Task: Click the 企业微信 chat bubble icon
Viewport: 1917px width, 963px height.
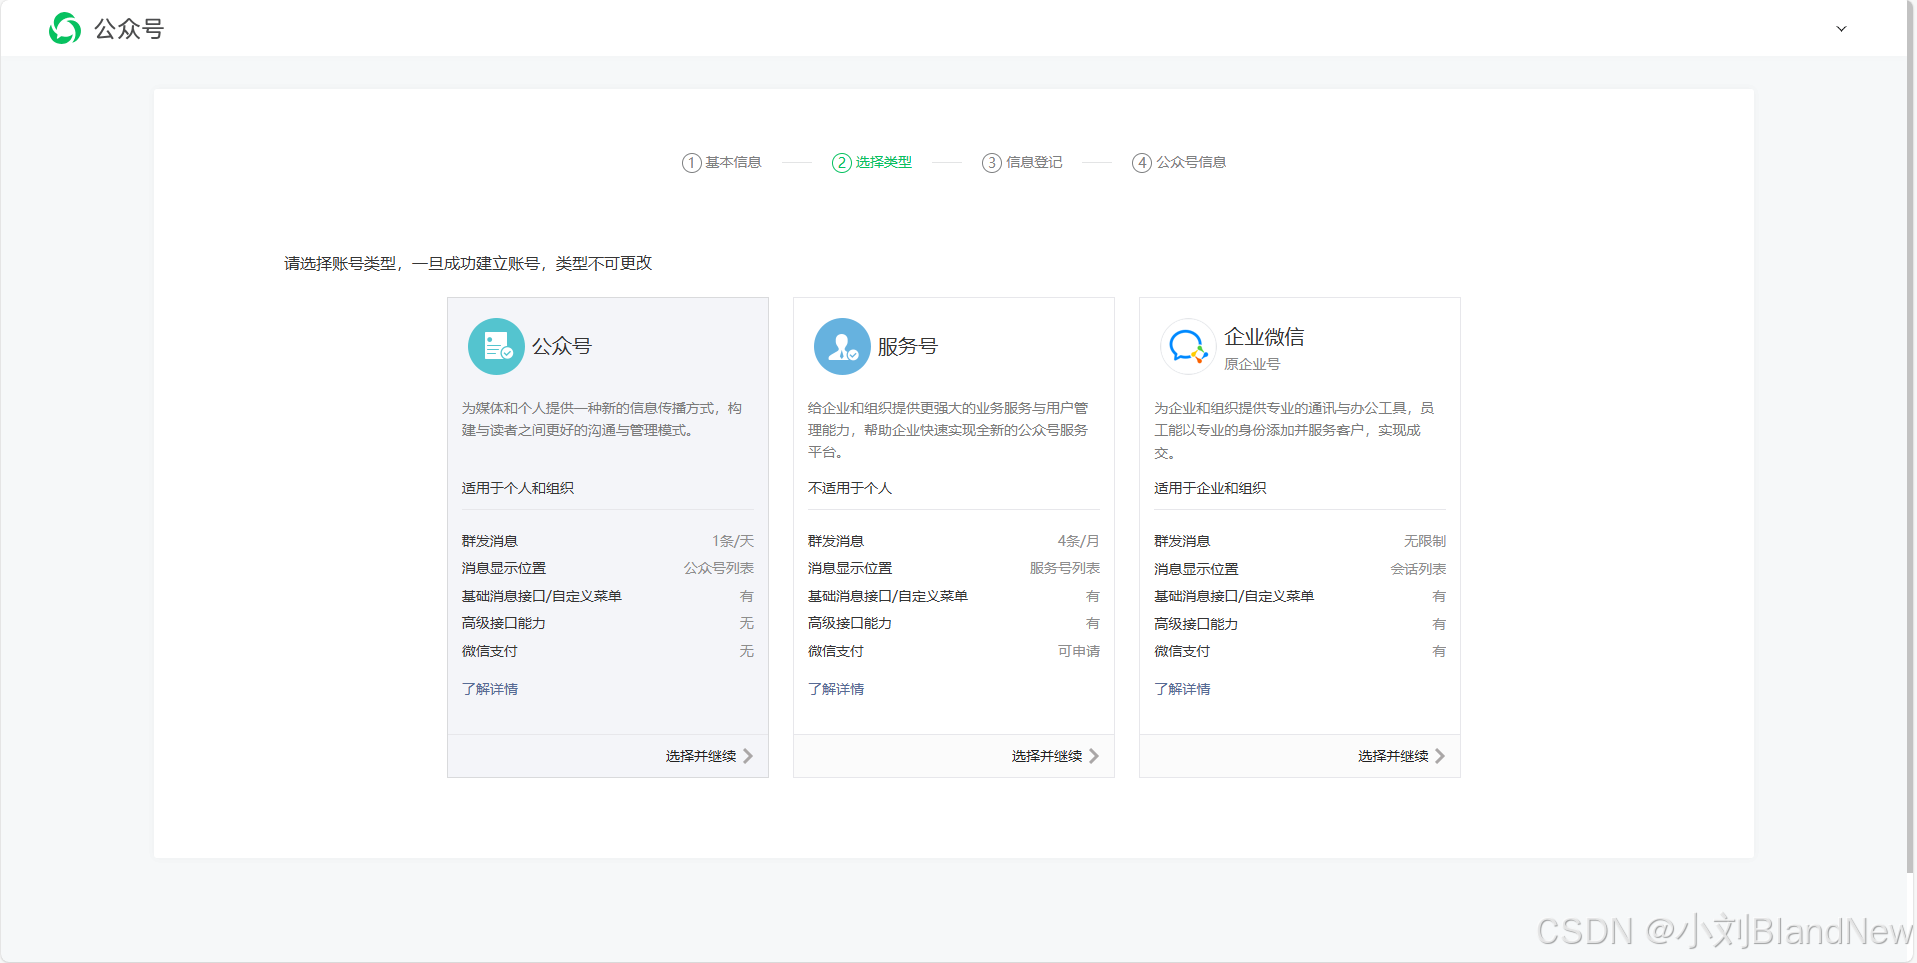Action: 1188,346
